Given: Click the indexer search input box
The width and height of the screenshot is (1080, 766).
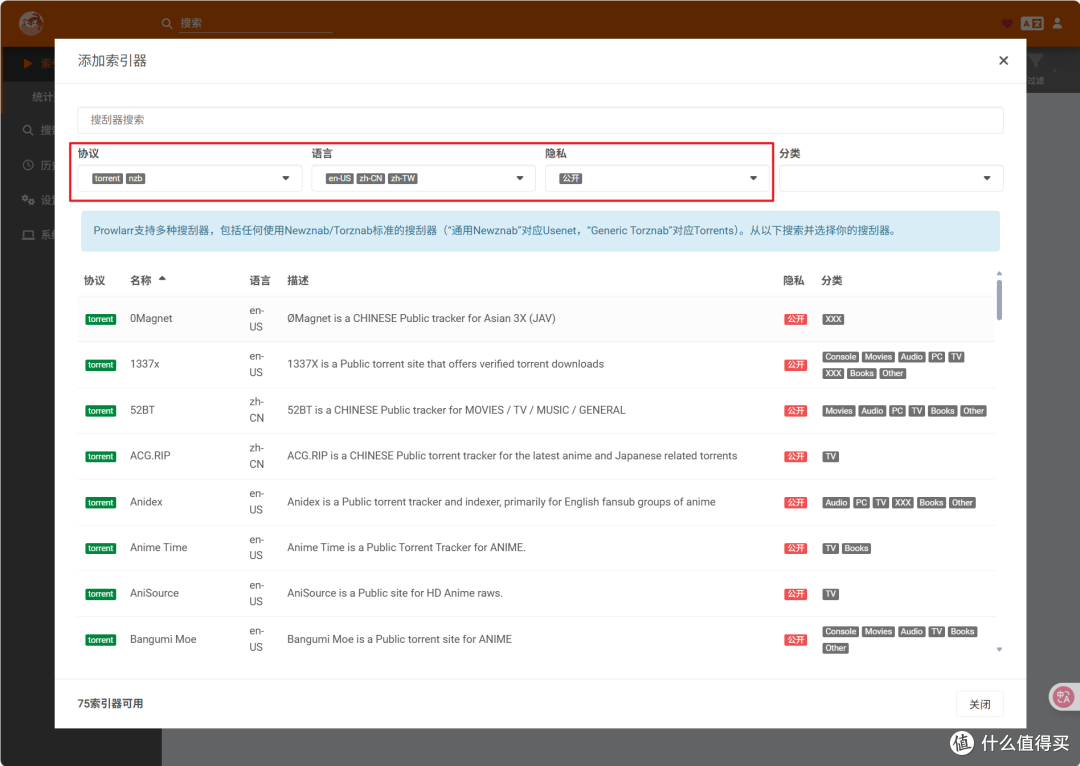Looking at the screenshot, I should coord(540,120).
